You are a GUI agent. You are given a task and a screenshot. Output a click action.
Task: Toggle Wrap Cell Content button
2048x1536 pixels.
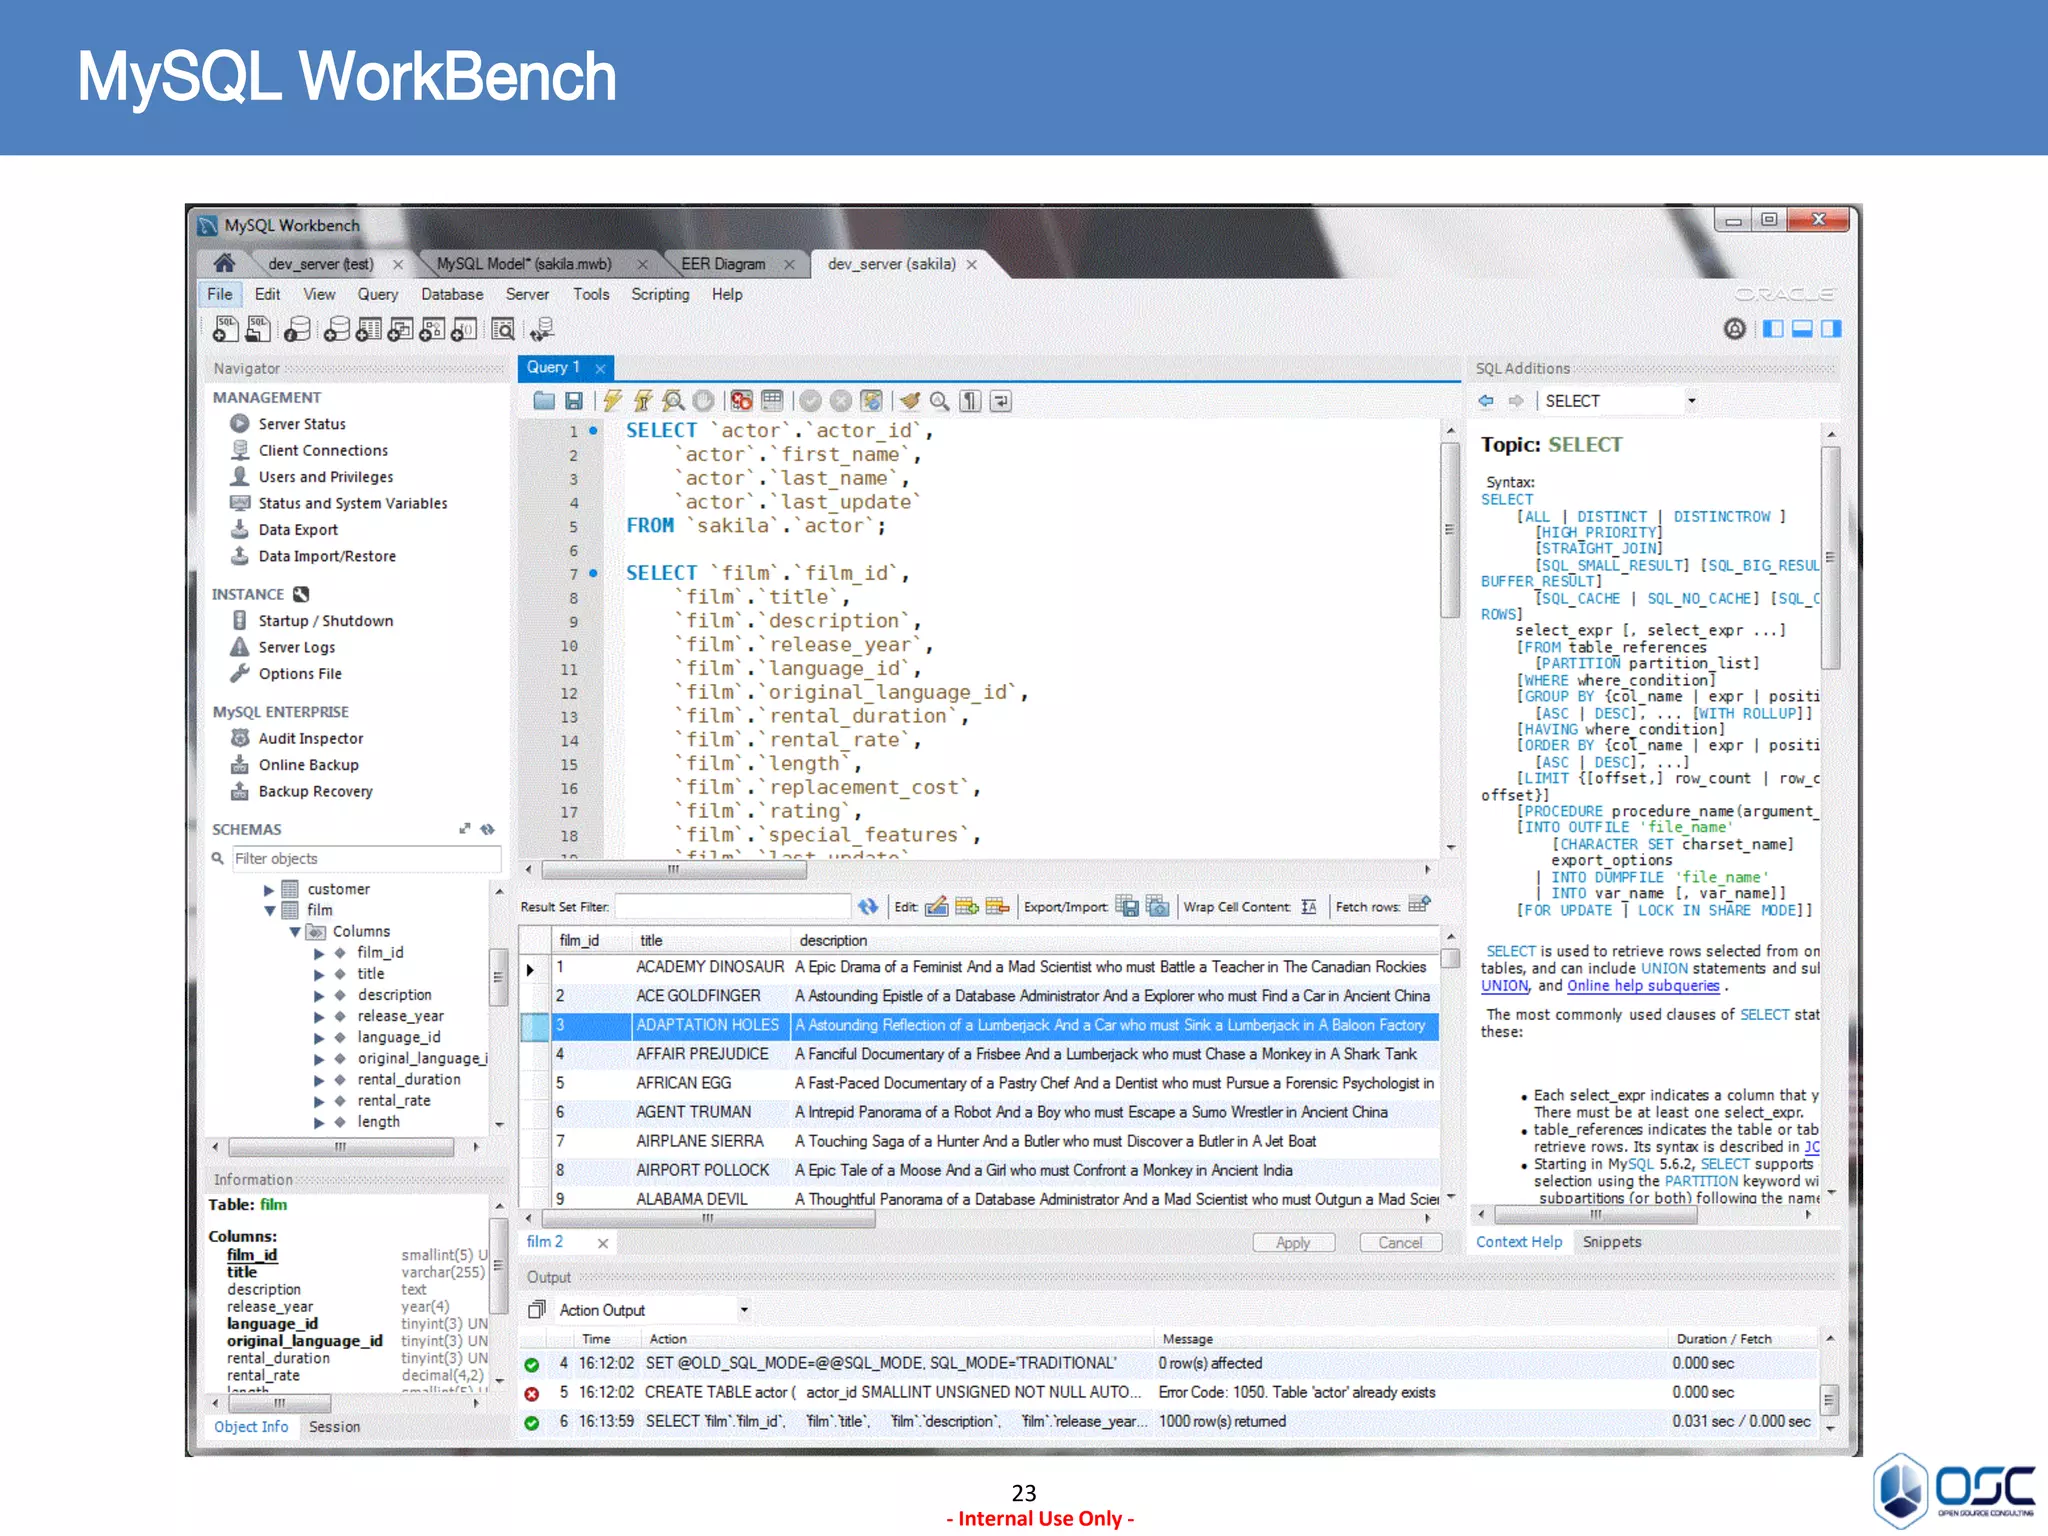(1309, 907)
